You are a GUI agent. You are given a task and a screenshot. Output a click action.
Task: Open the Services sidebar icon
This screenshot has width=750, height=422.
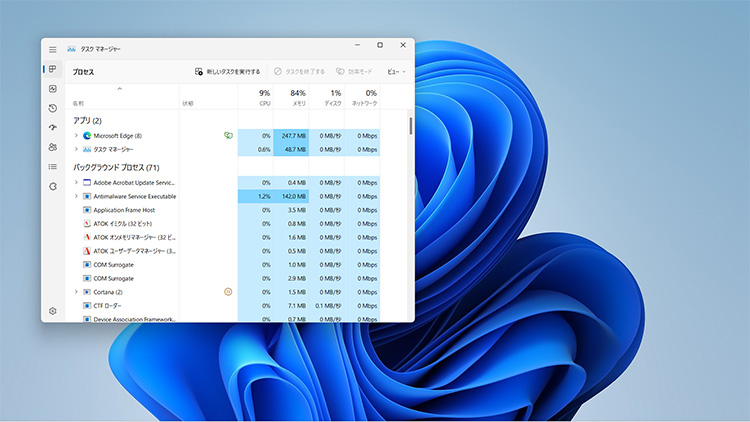(x=53, y=186)
